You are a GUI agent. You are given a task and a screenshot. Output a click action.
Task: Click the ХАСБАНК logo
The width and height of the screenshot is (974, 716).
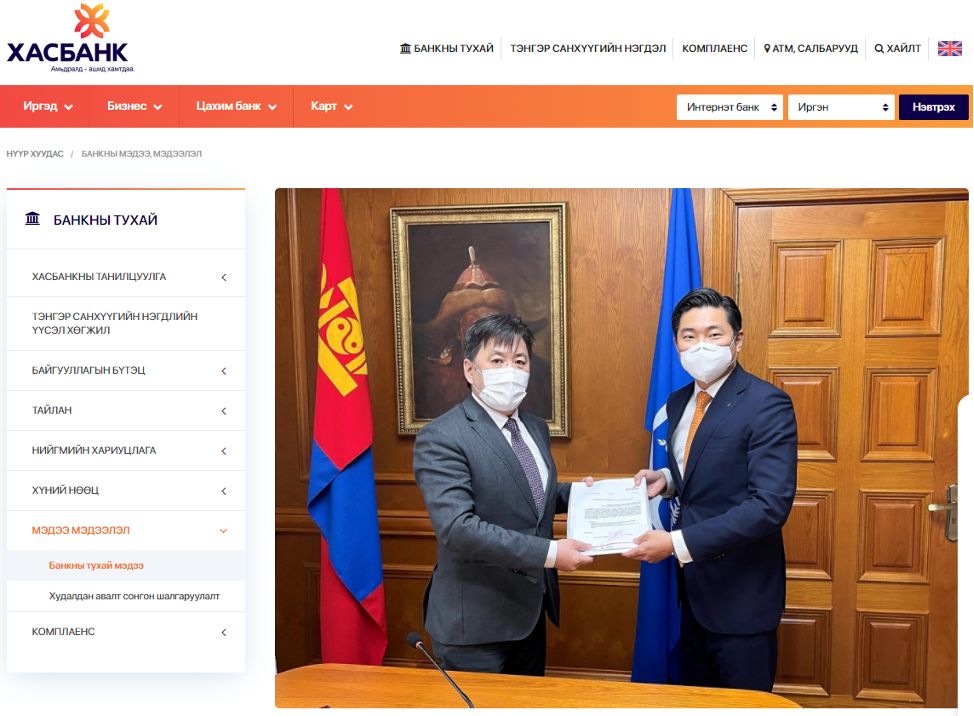pos(68,40)
